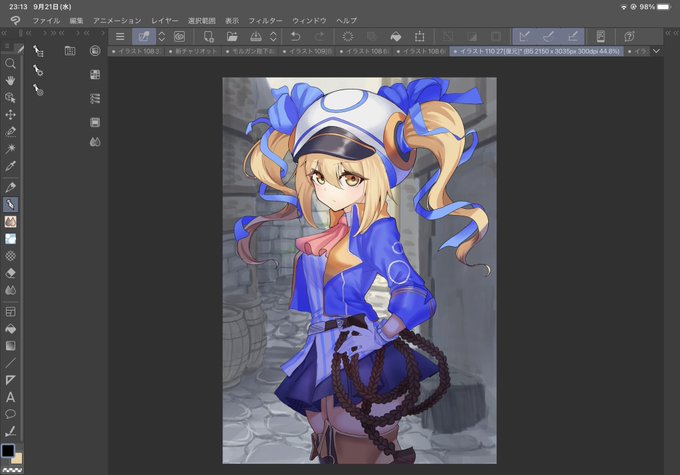Click the stepper beside the save icon
The image size is (680, 475).
[273, 36]
